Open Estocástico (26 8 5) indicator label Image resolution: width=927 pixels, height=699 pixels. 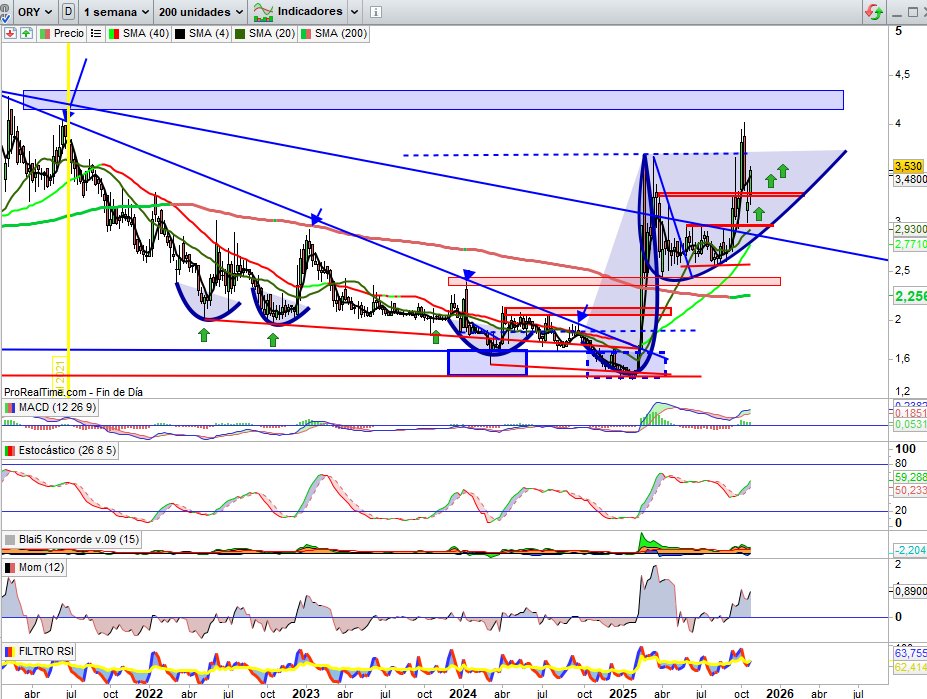[67, 451]
